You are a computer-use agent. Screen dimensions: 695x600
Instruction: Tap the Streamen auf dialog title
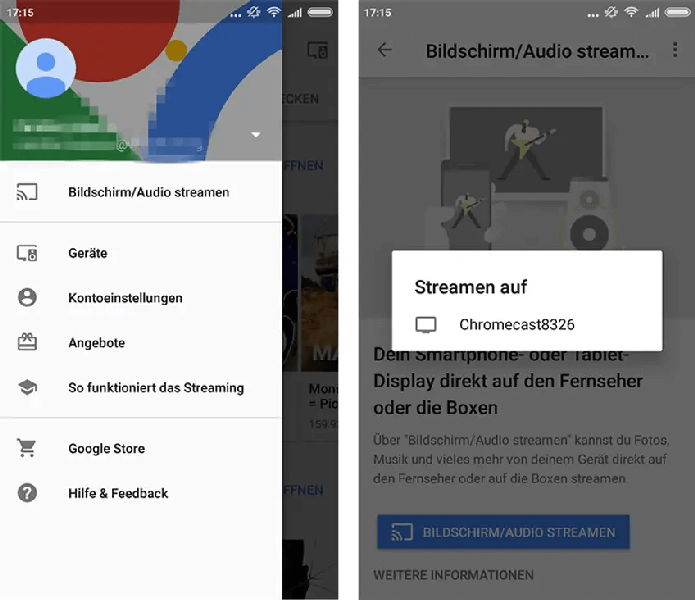pyautogui.click(x=471, y=287)
